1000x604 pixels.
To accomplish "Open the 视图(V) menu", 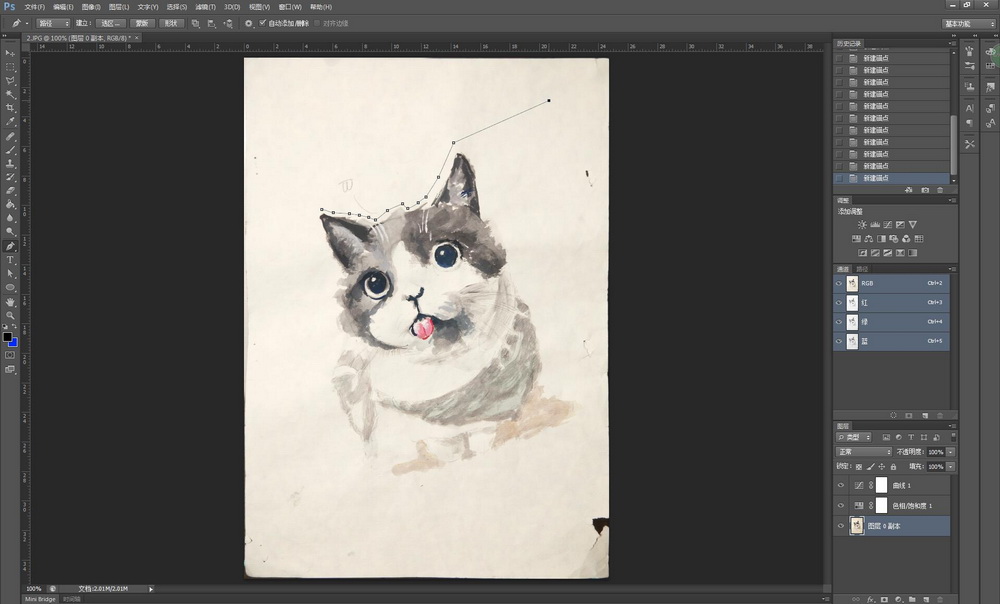I will [259, 7].
